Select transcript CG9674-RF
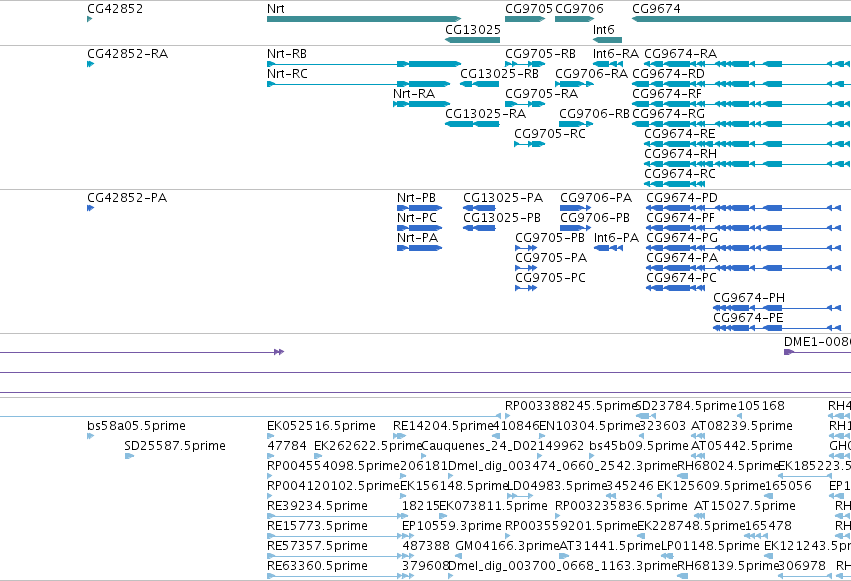This screenshot has height=581, width=851. click(x=741, y=104)
